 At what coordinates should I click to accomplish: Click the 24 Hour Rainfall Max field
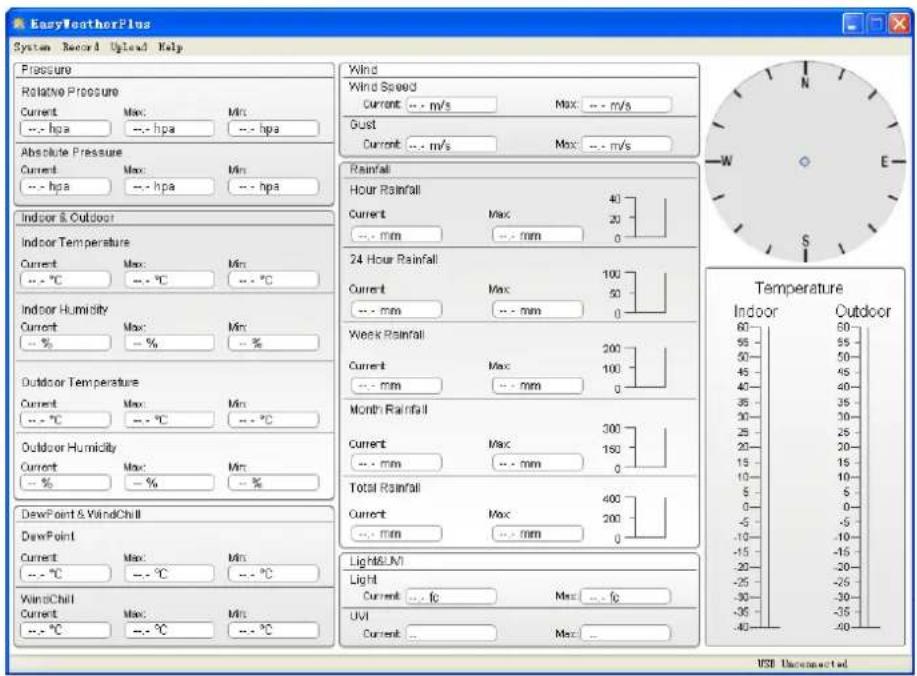(538, 310)
